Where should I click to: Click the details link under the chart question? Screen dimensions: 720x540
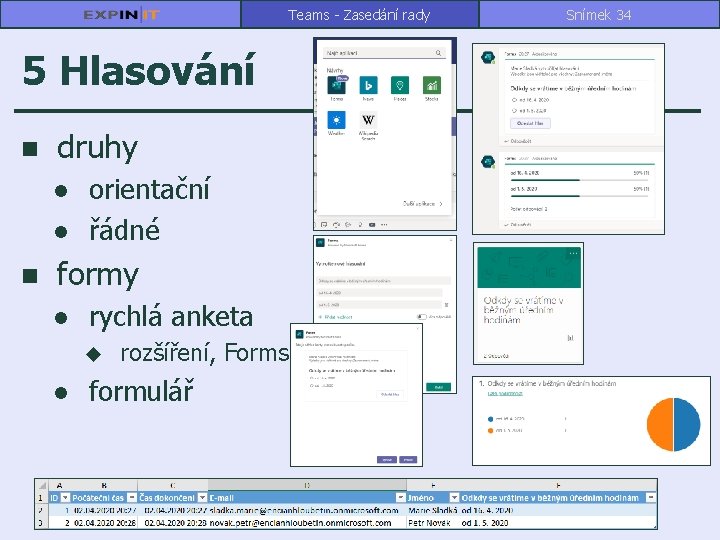coord(505,394)
